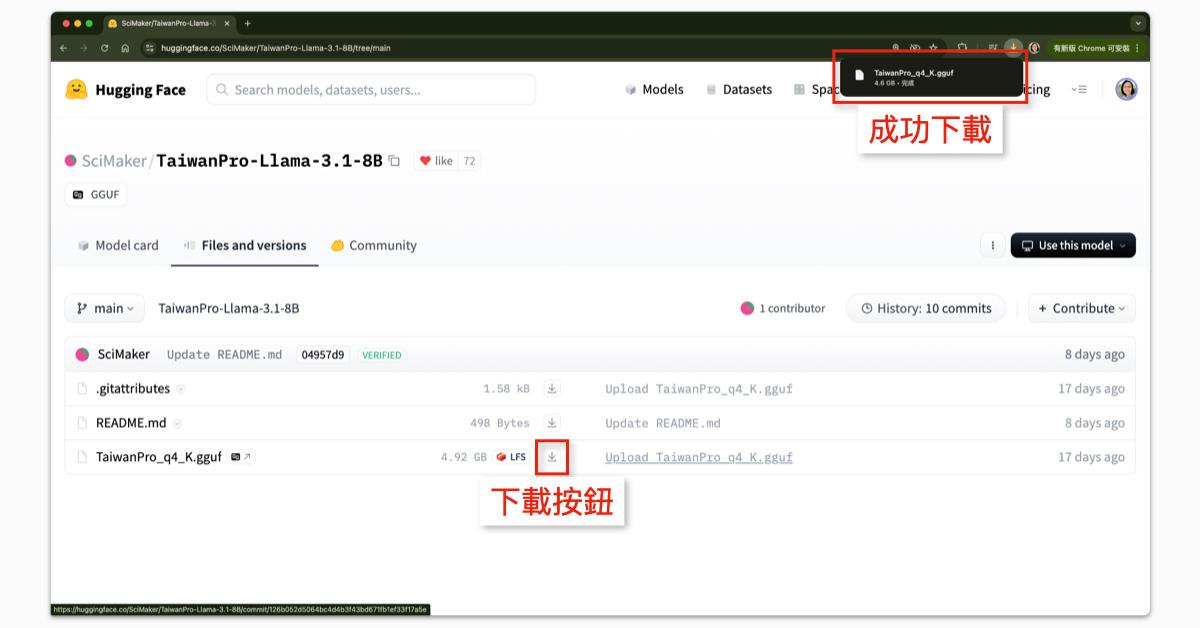Viewport: 1200px width, 628px height.
Task: Click the GGUF tag
Action: 96,194
